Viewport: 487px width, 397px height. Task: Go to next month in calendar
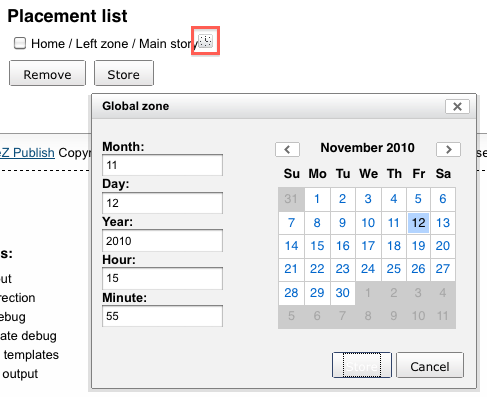(448, 149)
